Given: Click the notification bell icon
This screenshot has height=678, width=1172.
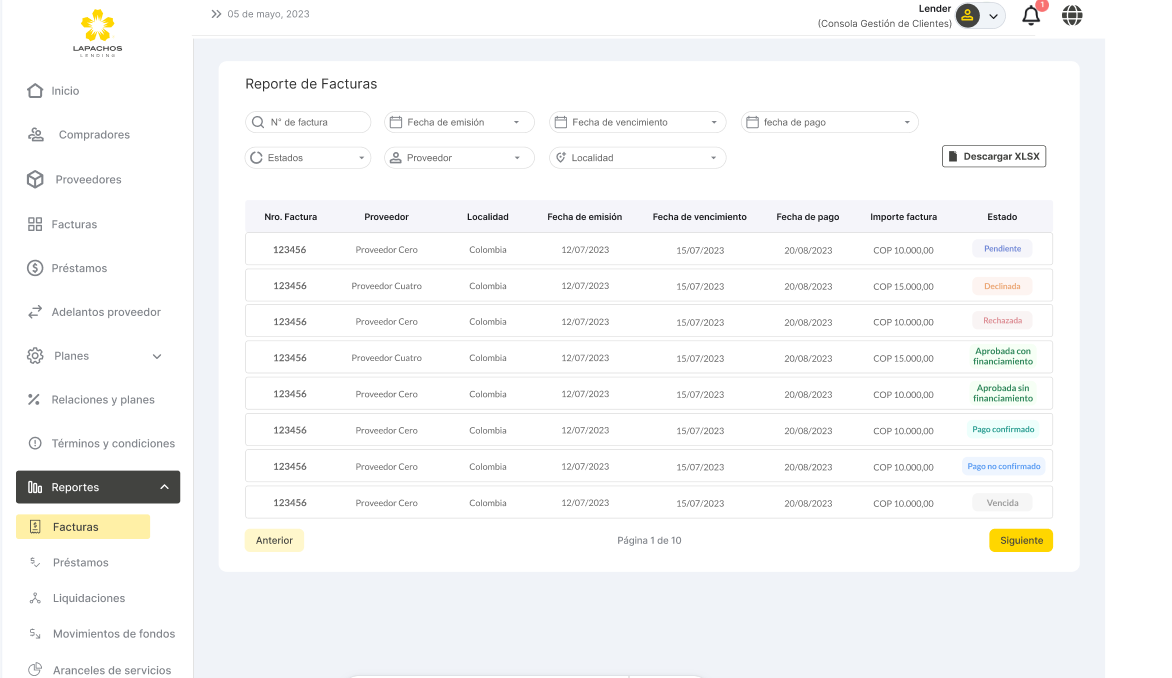Looking at the screenshot, I should (x=1031, y=16).
